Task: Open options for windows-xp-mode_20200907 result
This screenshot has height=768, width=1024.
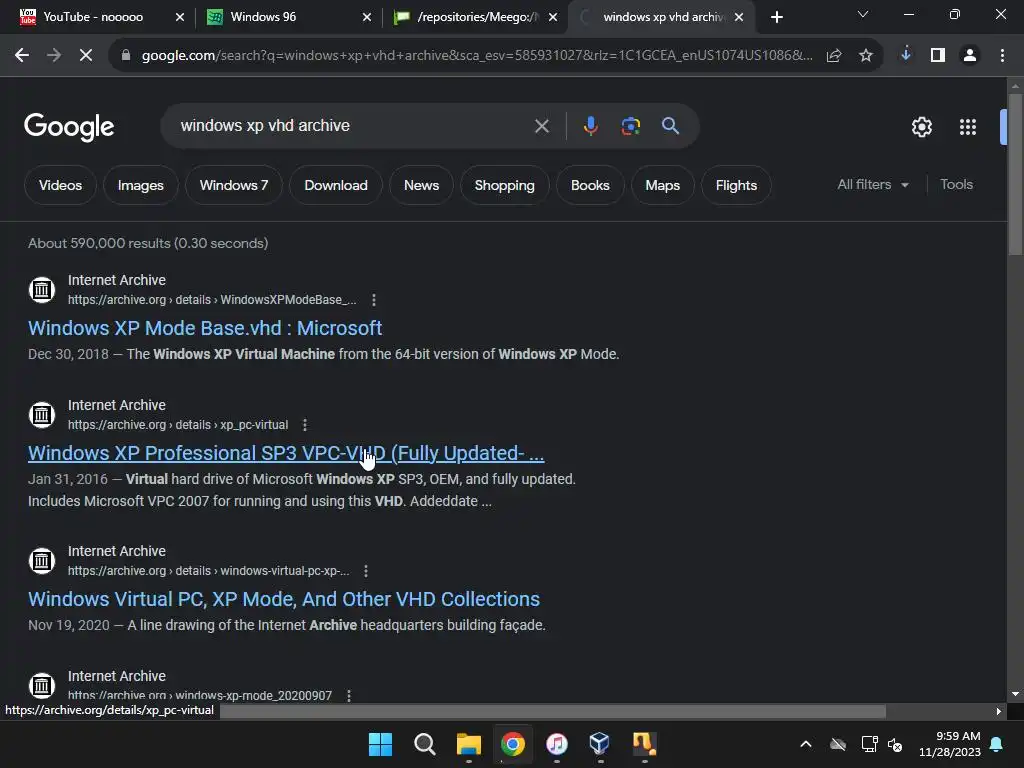Action: click(349, 696)
